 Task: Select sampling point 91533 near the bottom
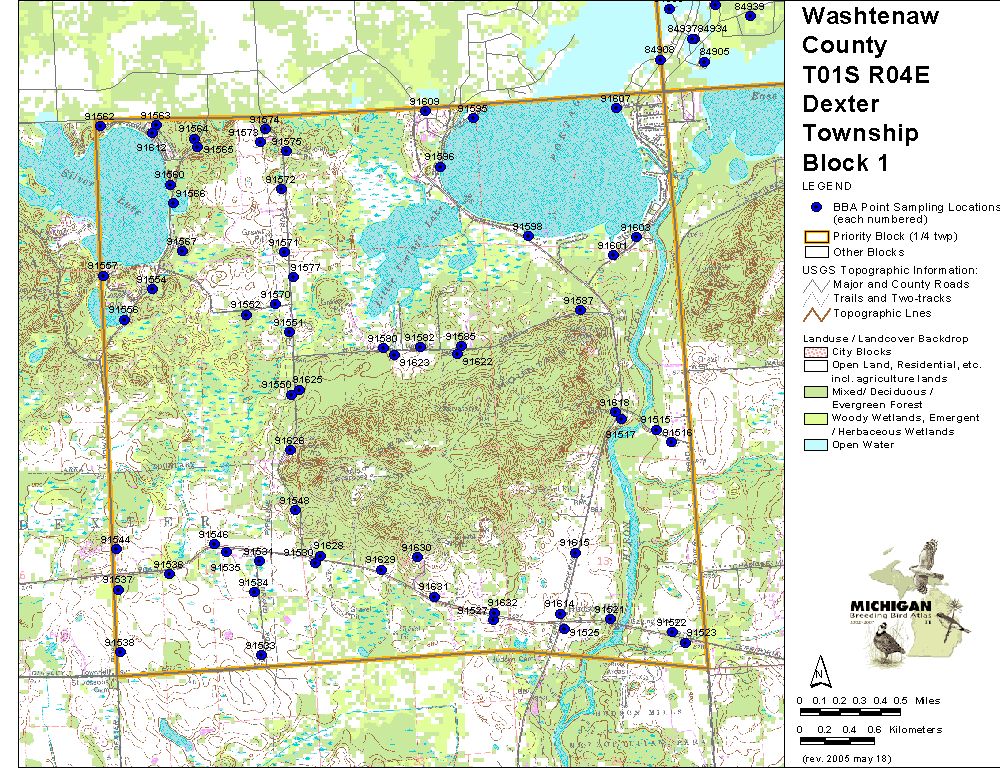click(261, 655)
